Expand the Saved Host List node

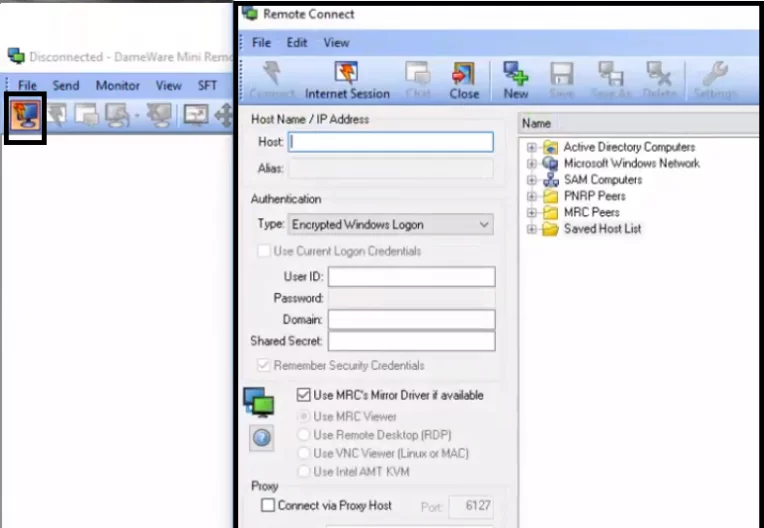point(532,229)
